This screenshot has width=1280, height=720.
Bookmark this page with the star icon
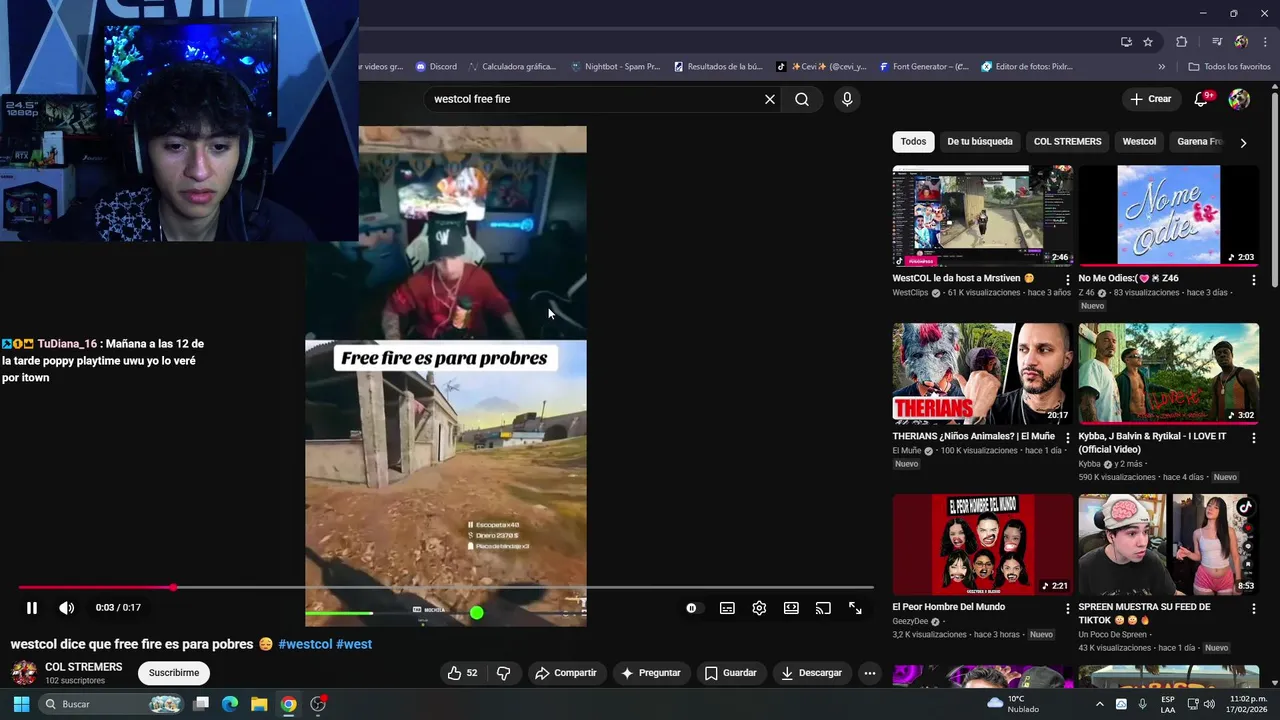(1148, 42)
